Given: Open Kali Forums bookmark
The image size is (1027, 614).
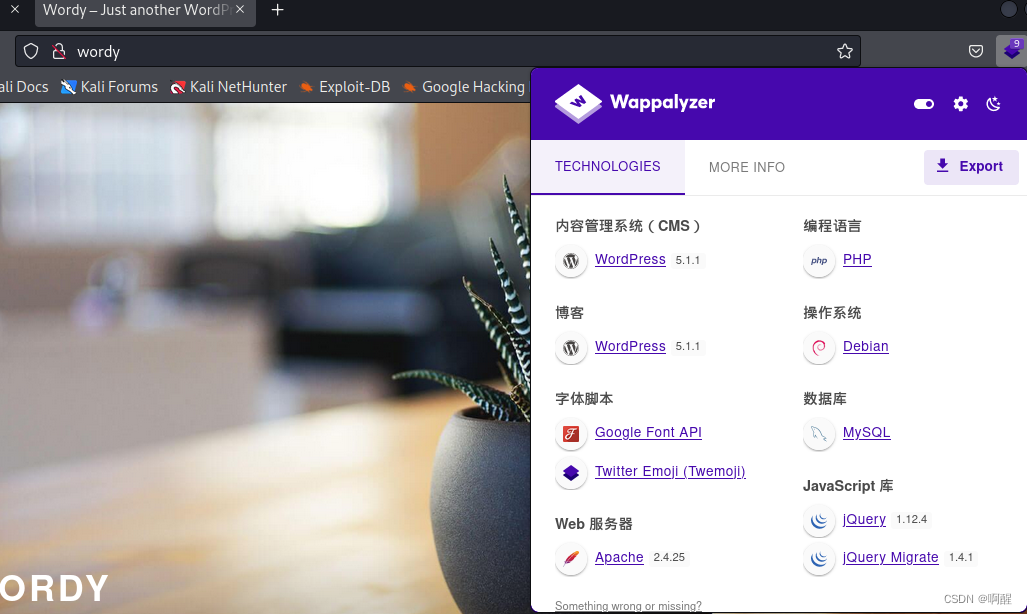Looking at the screenshot, I should pyautogui.click(x=109, y=86).
